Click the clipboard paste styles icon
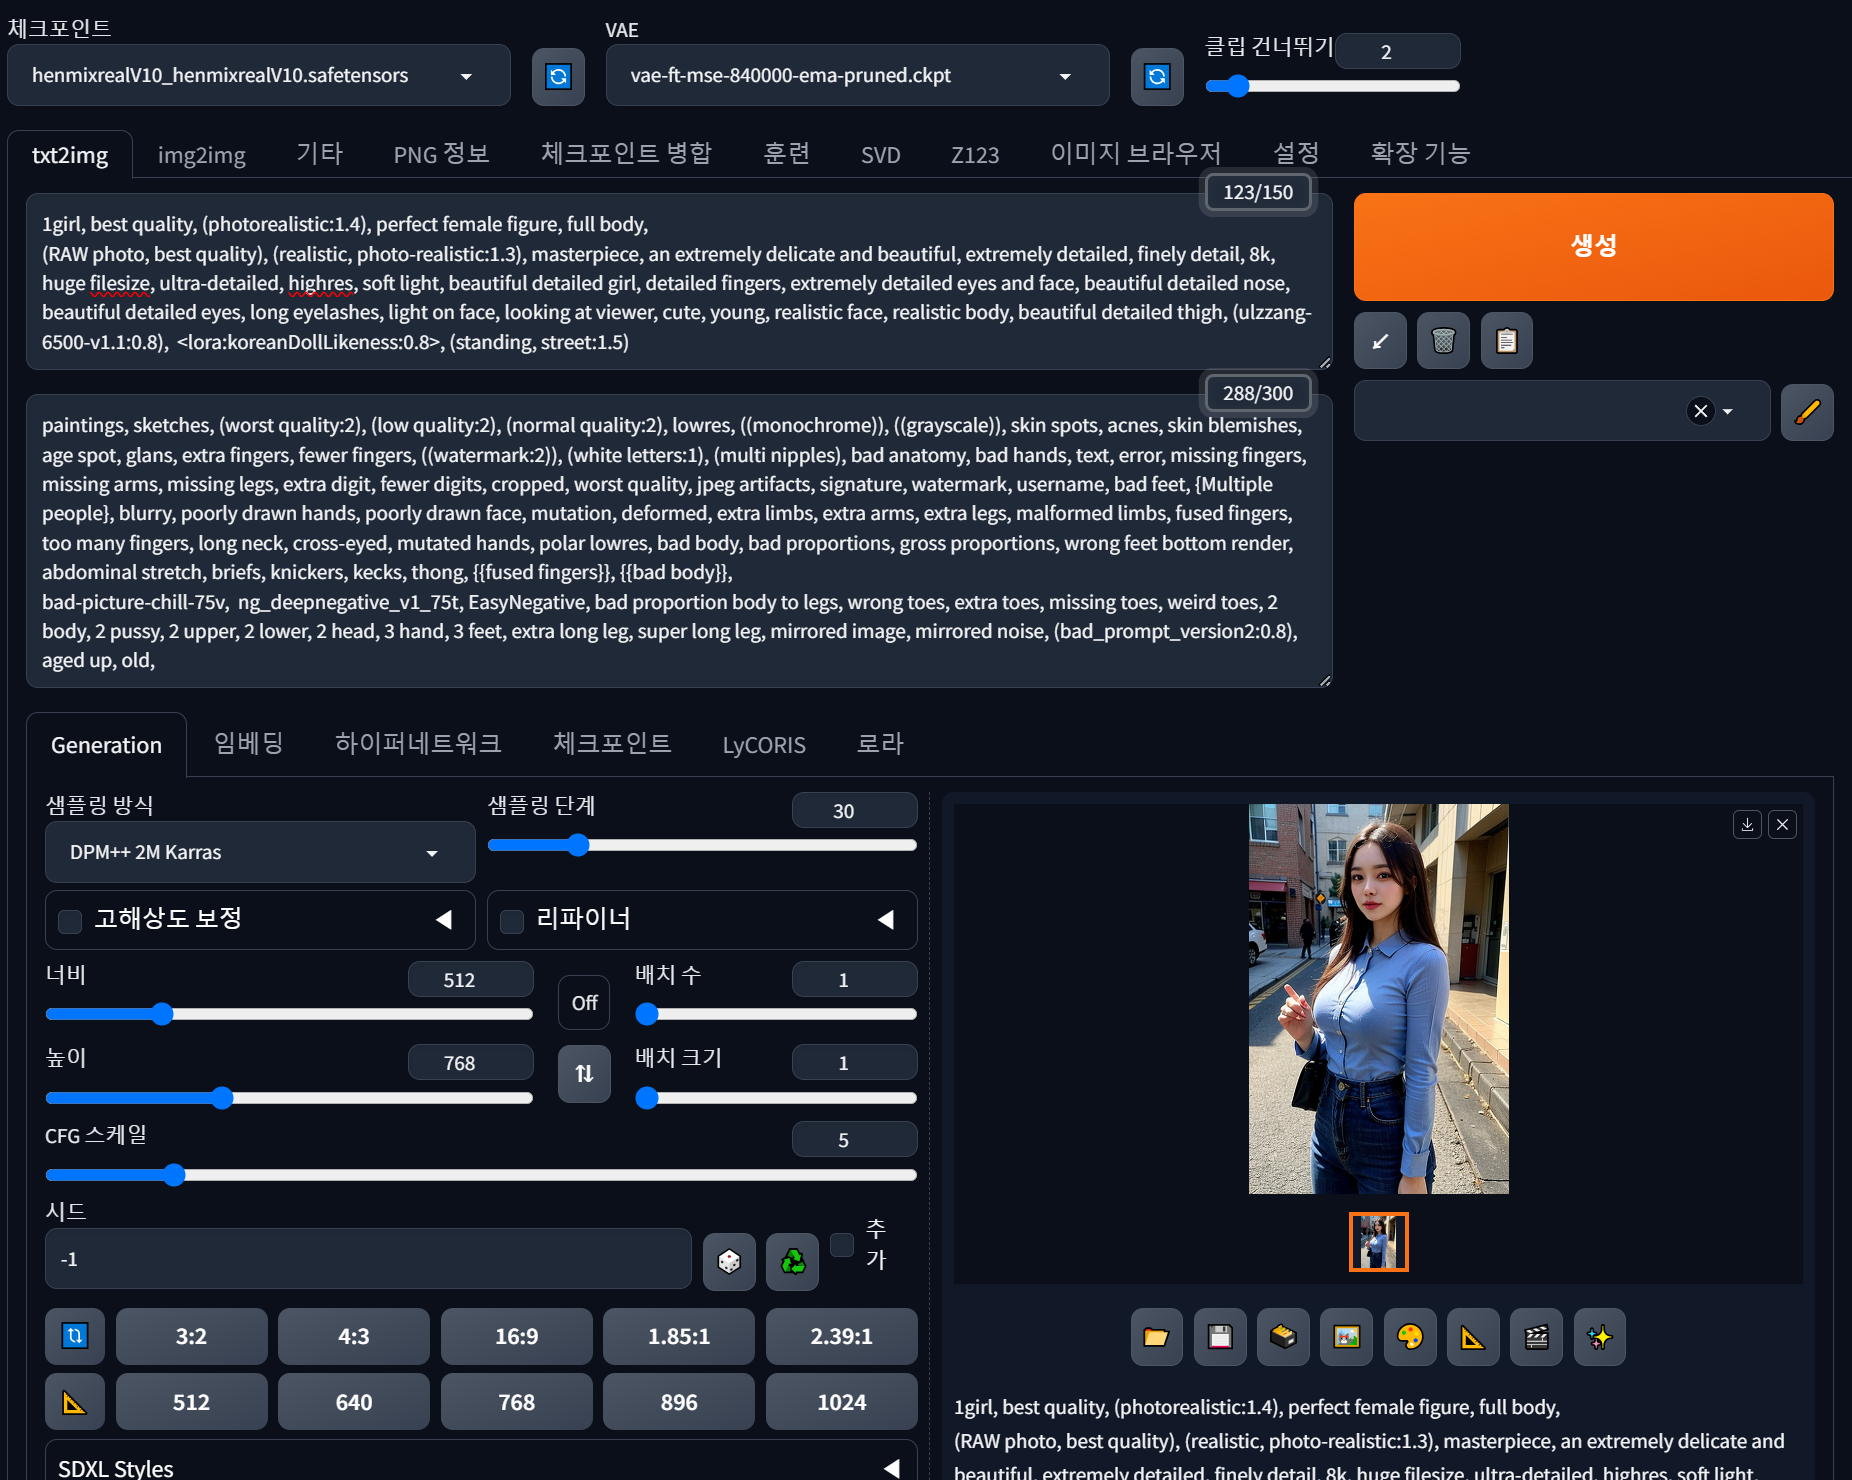This screenshot has width=1852, height=1480. pyautogui.click(x=1507, y=341)
